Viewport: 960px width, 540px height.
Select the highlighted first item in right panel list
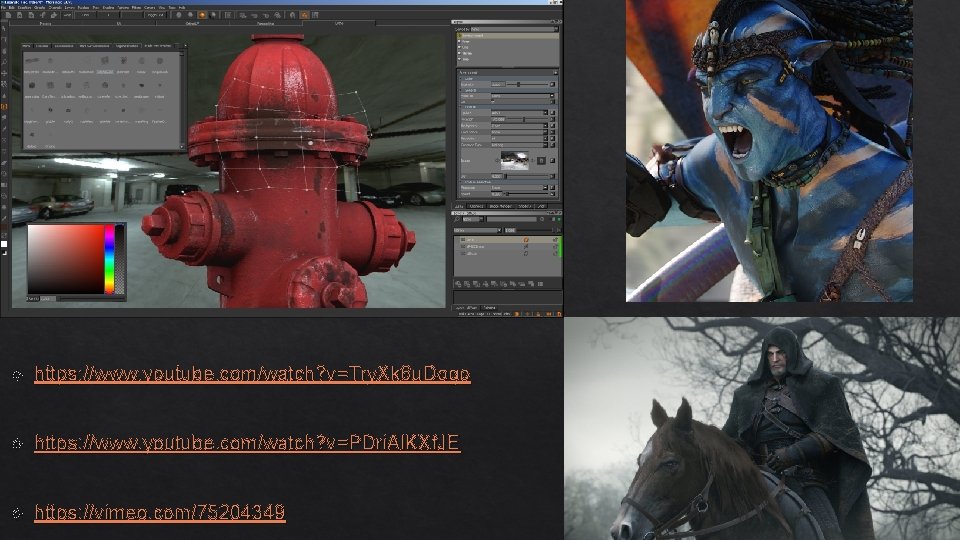[x=508, y=36]
